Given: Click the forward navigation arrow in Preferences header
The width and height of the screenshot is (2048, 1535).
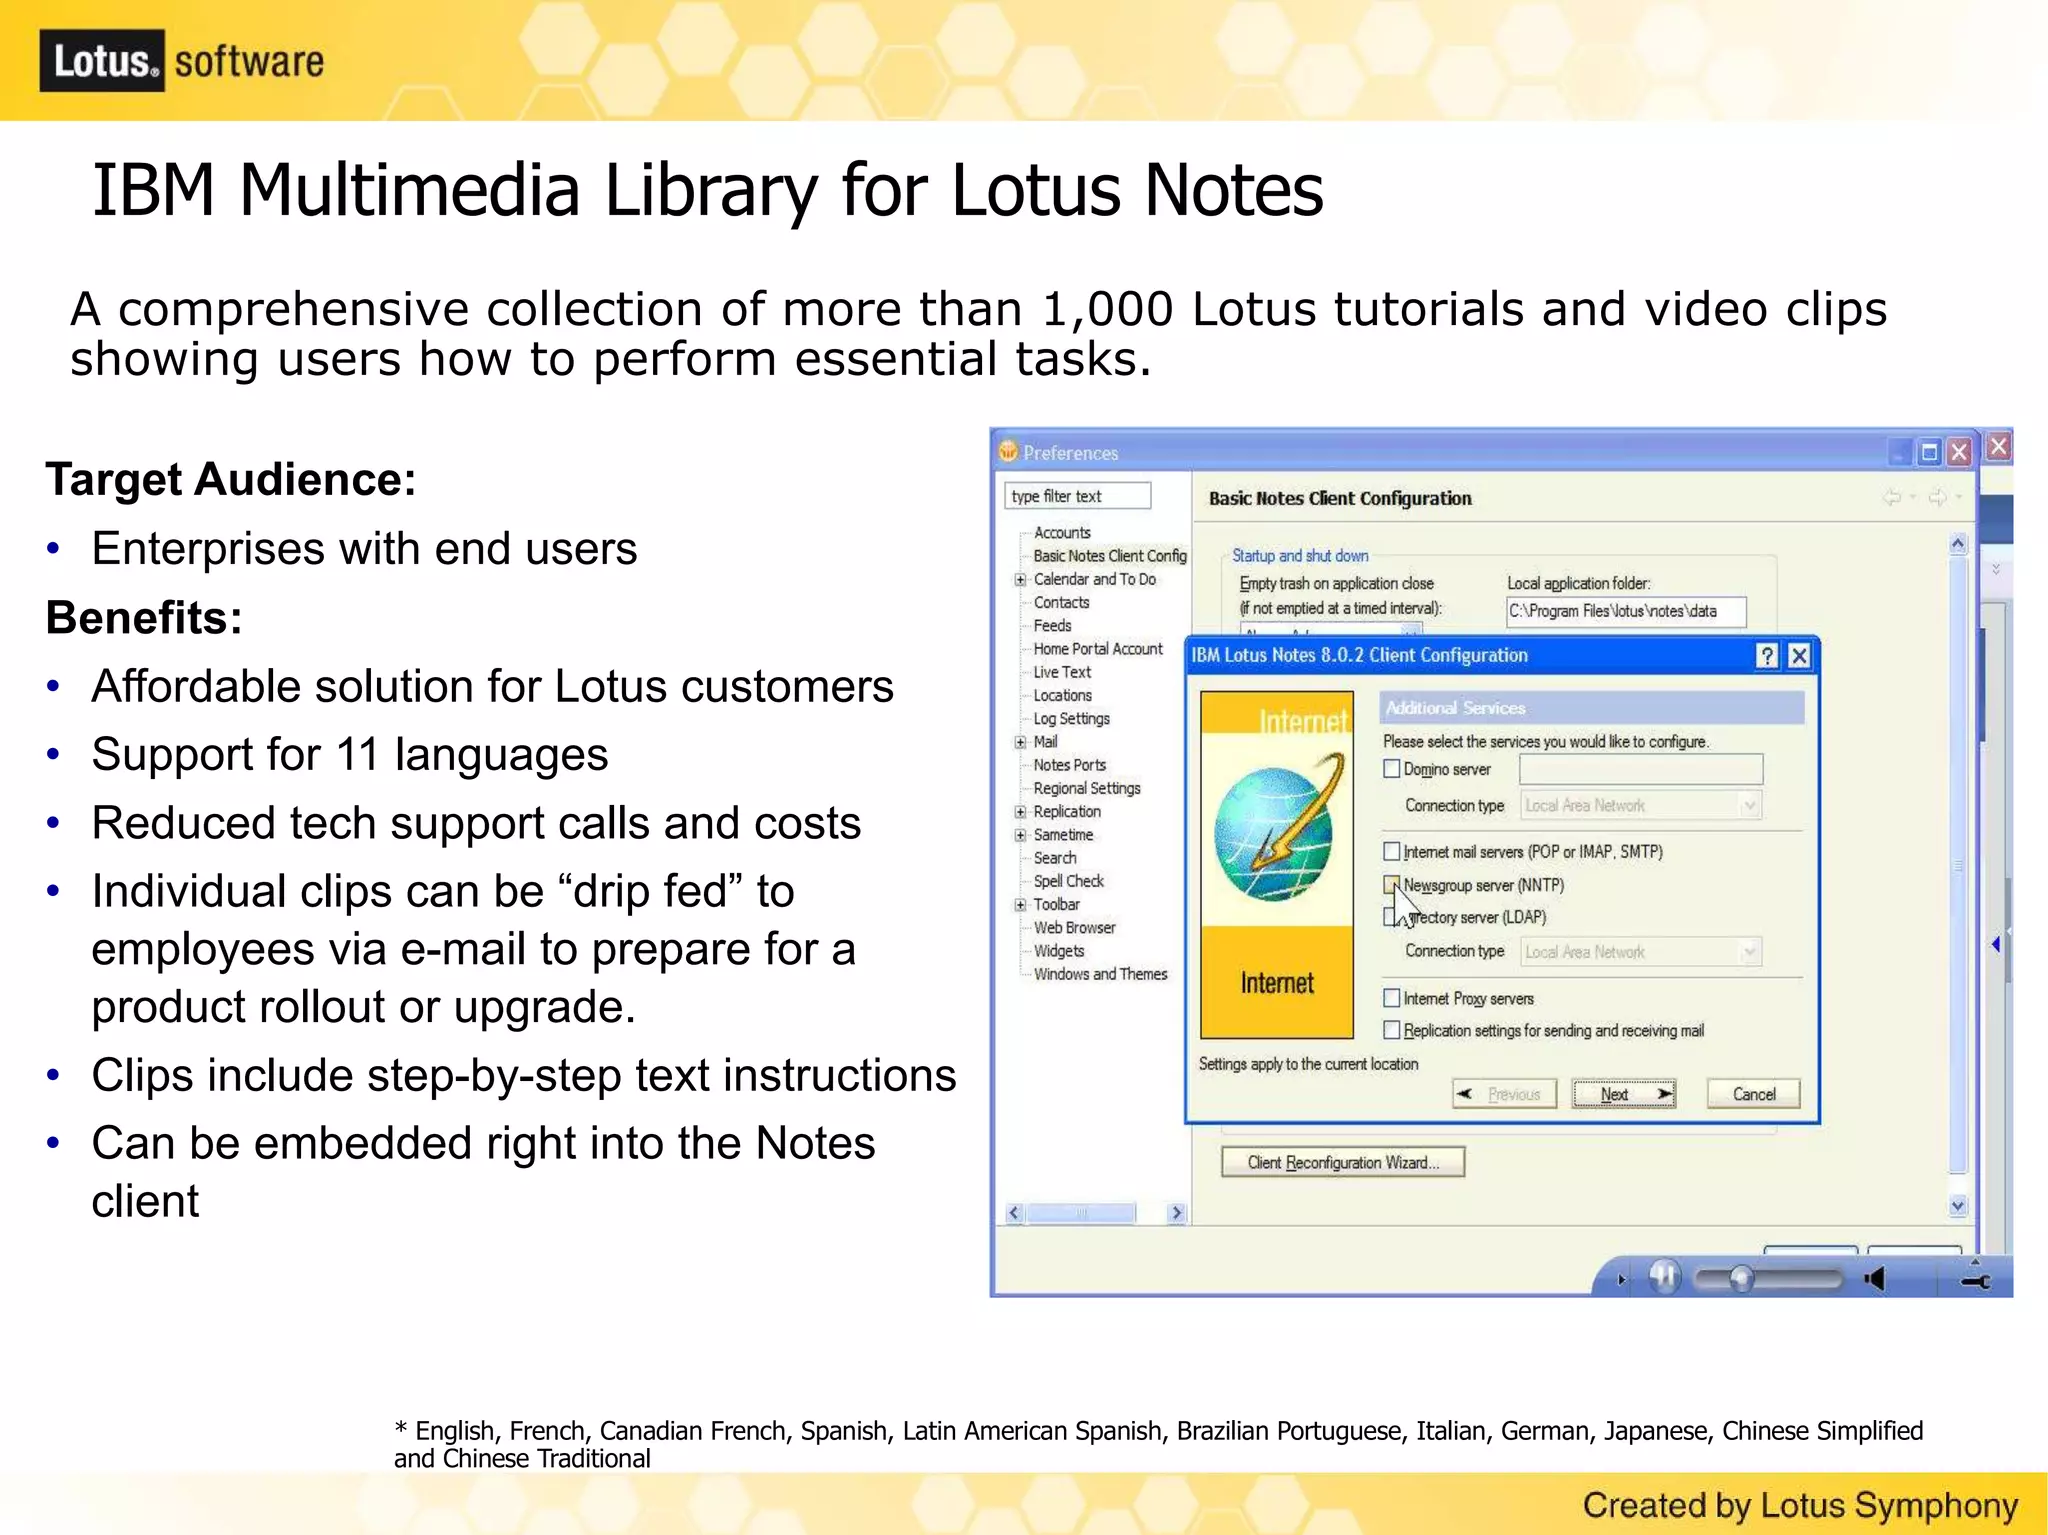Looking at the screenshot, I should [1937, 497].
